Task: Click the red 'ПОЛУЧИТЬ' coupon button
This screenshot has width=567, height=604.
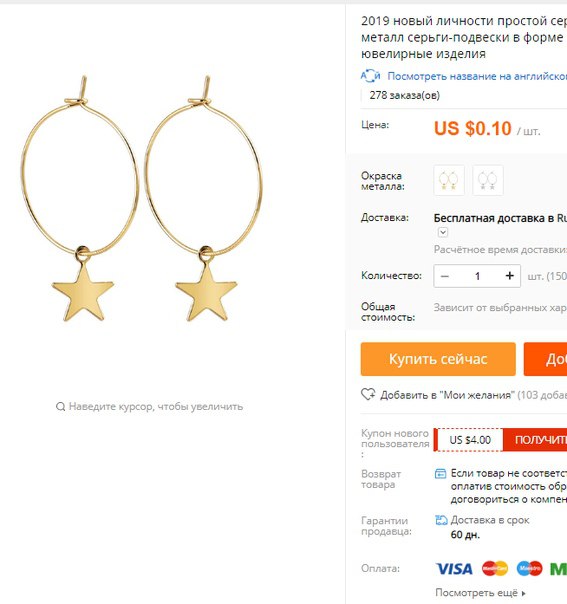Action: pos(535,440)
